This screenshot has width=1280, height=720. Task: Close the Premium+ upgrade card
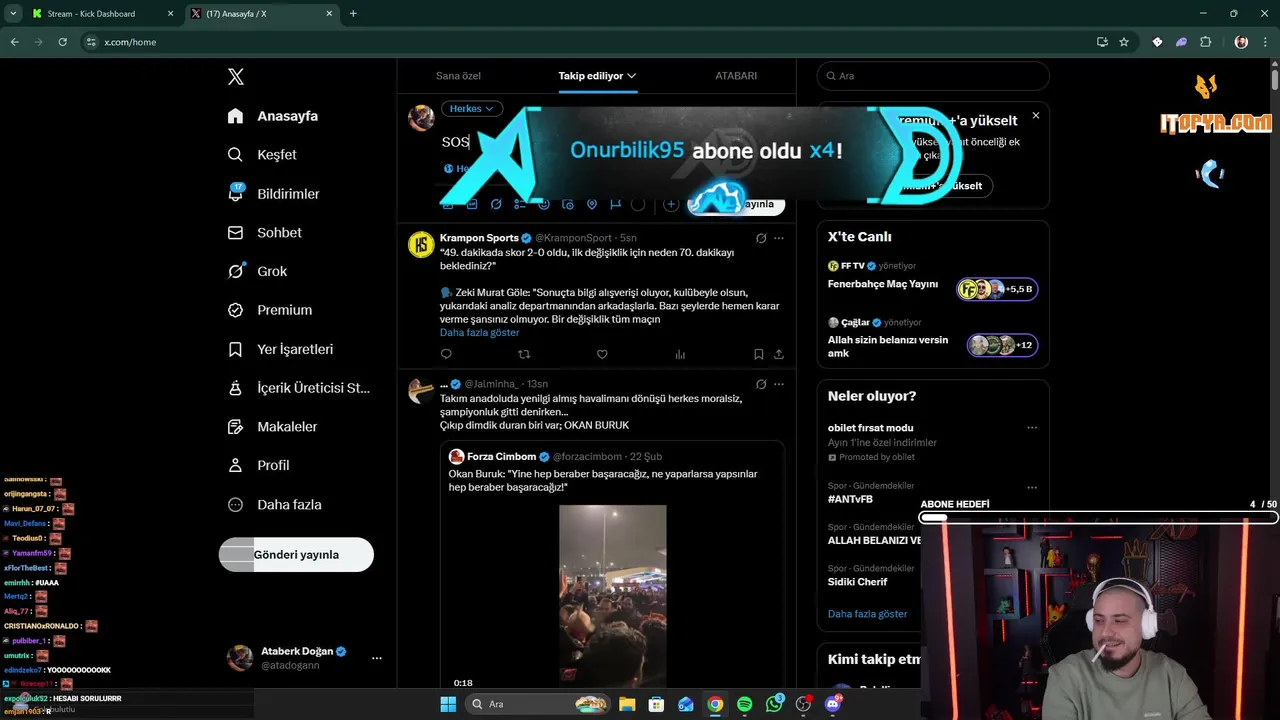pyautogui.click(x=1036, y=116)
